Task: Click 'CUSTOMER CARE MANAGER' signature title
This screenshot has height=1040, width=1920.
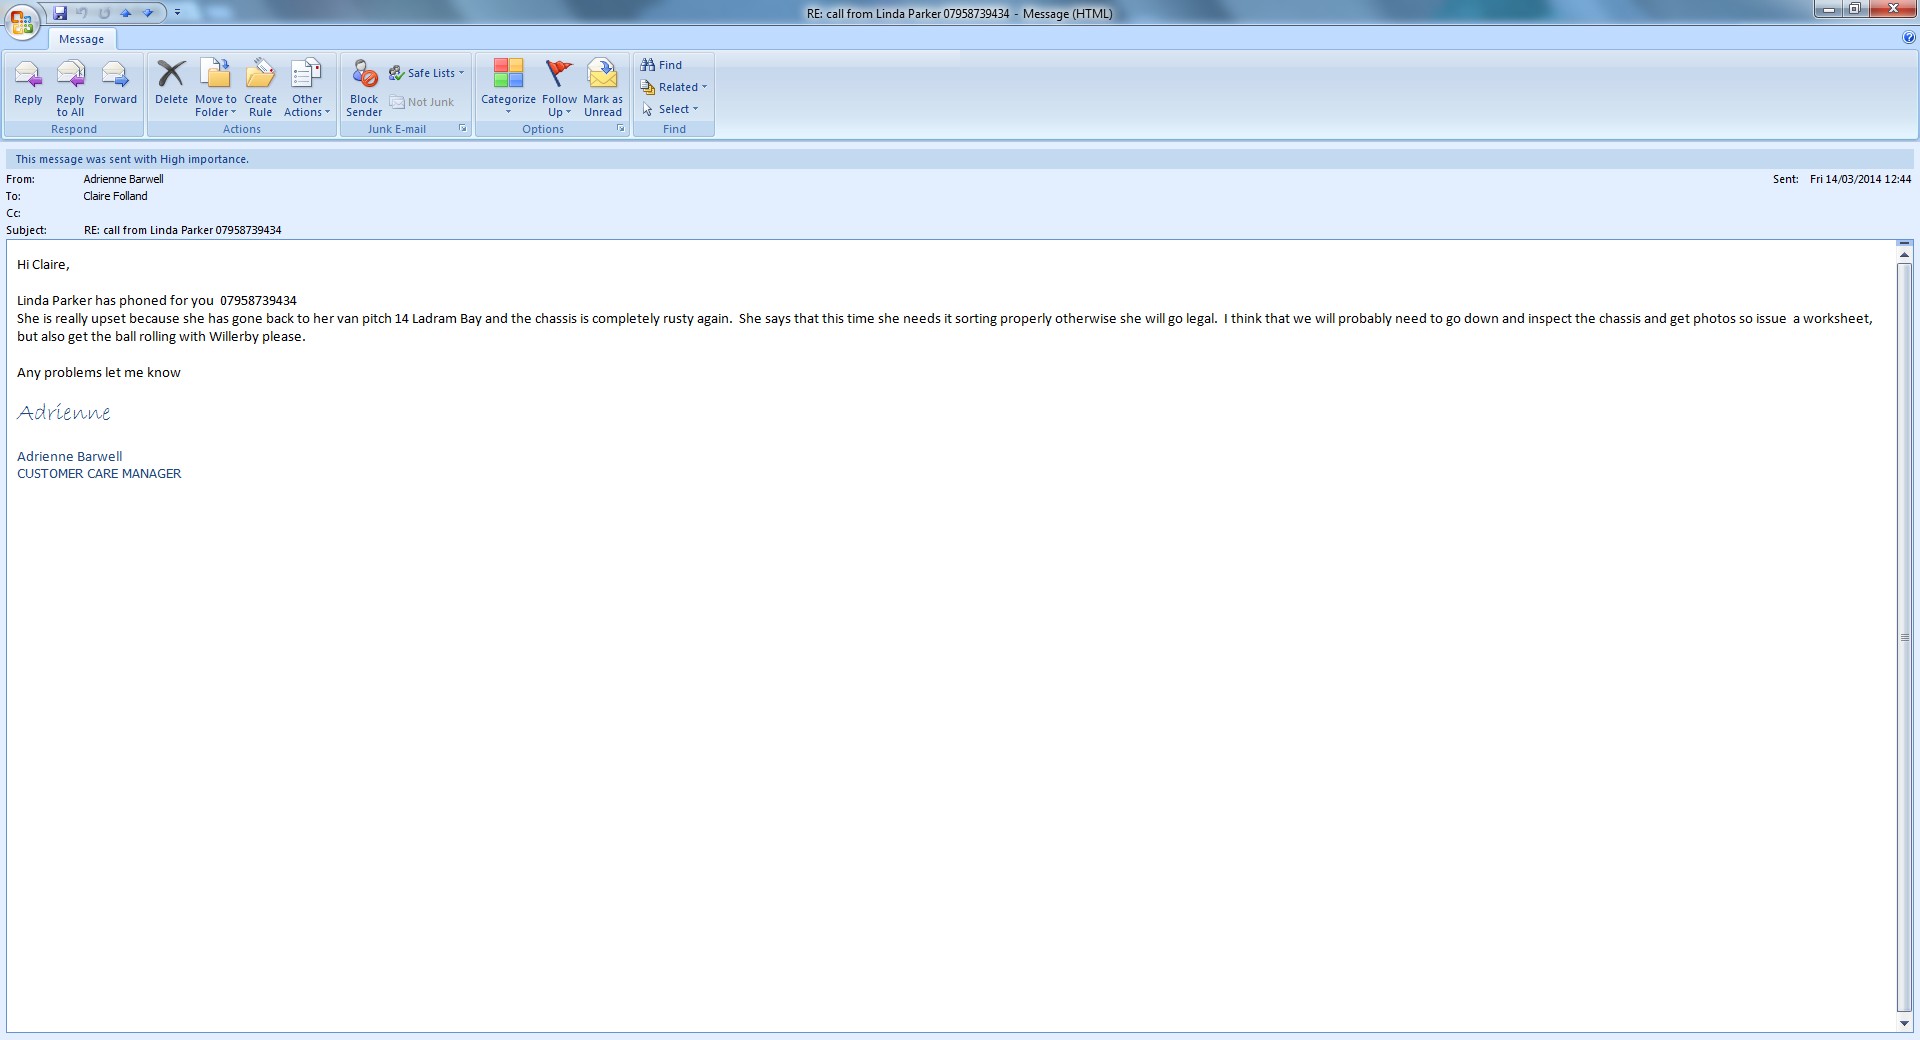Action: pyautogui.click(x=99, y=474)
